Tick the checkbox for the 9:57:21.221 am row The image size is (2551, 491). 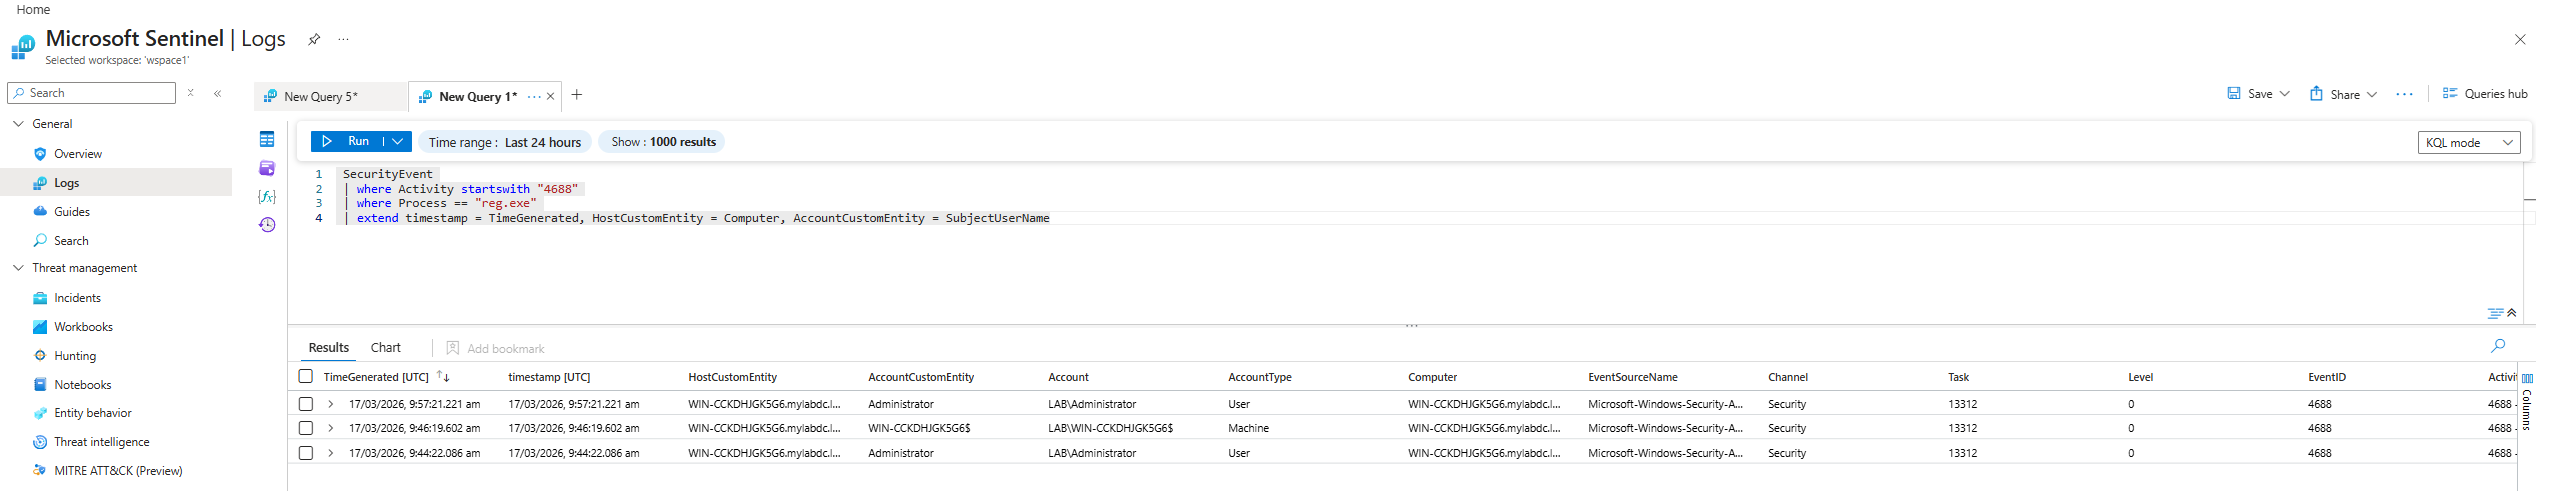[x=306, y=404]
